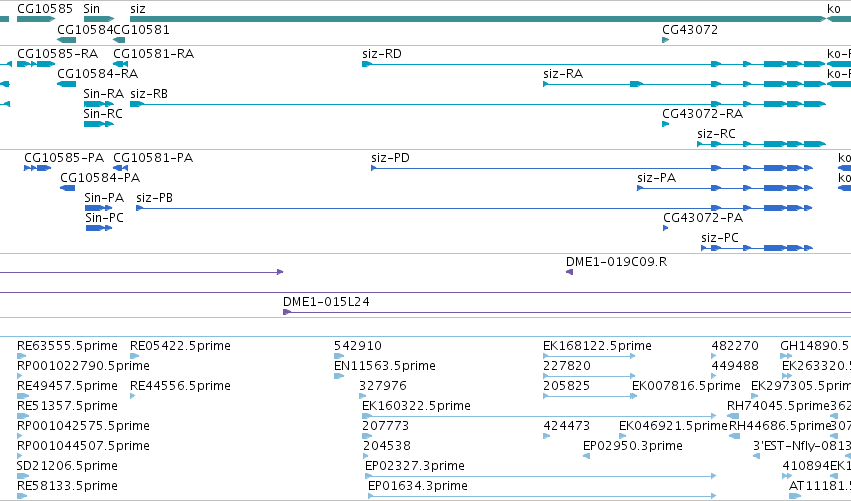Viewport: 851px width, 501px height.
Task: Select the DME1-015L24 clone feature
Action: pos(567,312)
